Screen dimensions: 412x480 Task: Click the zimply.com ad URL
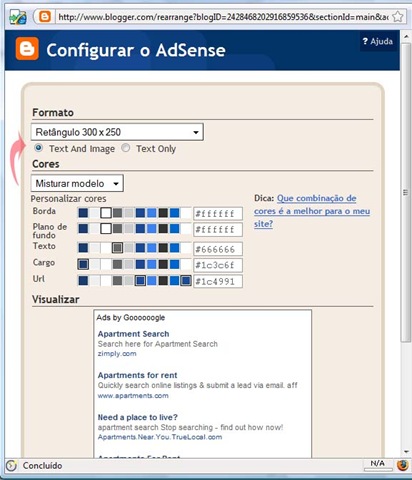click(117, 354)
